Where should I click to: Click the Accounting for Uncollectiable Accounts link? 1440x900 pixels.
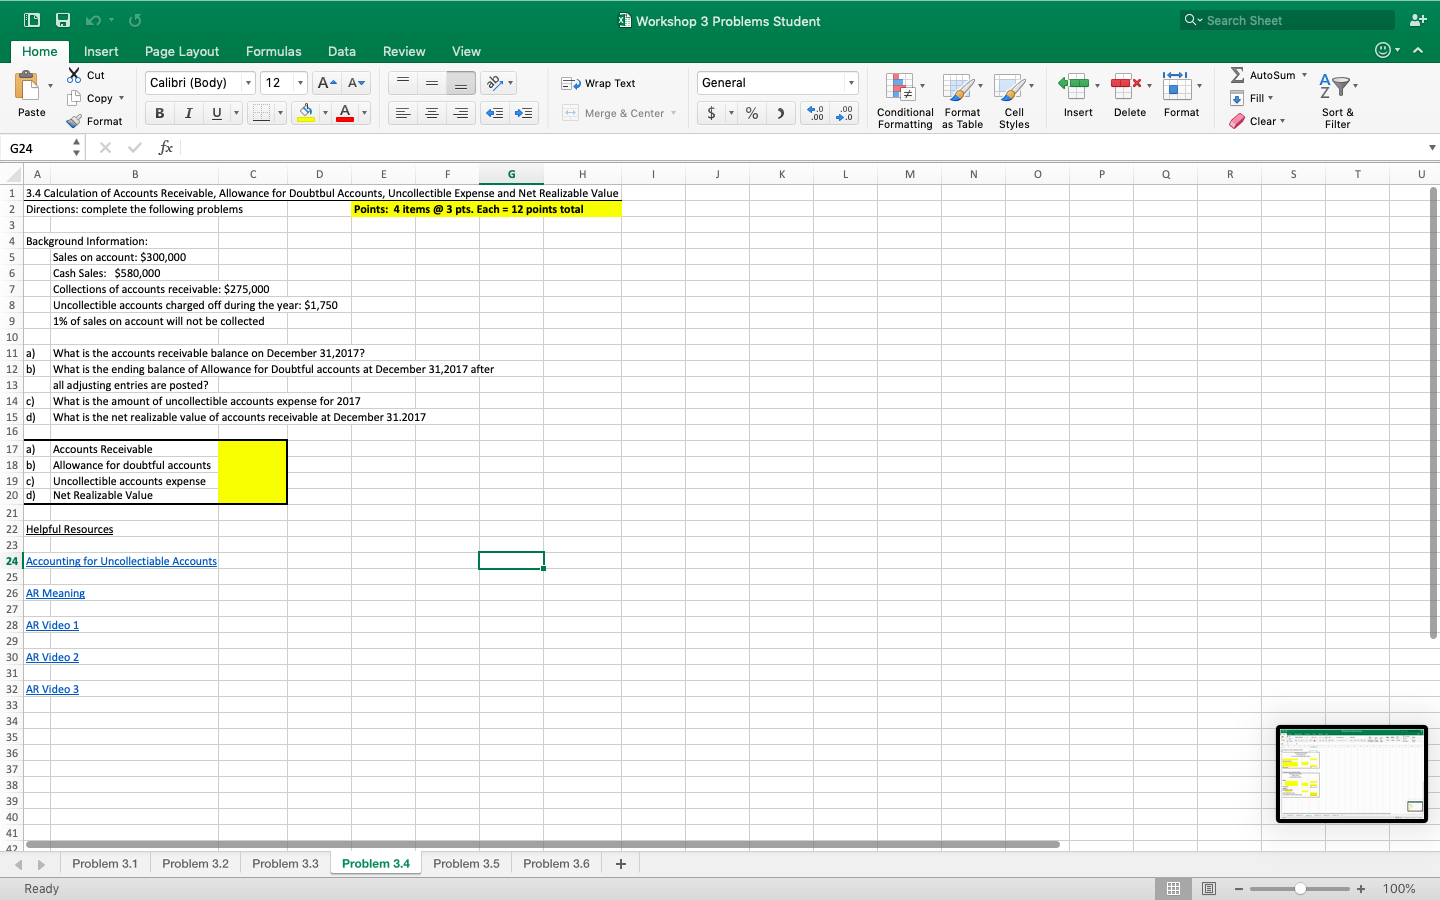click(121, 561)
